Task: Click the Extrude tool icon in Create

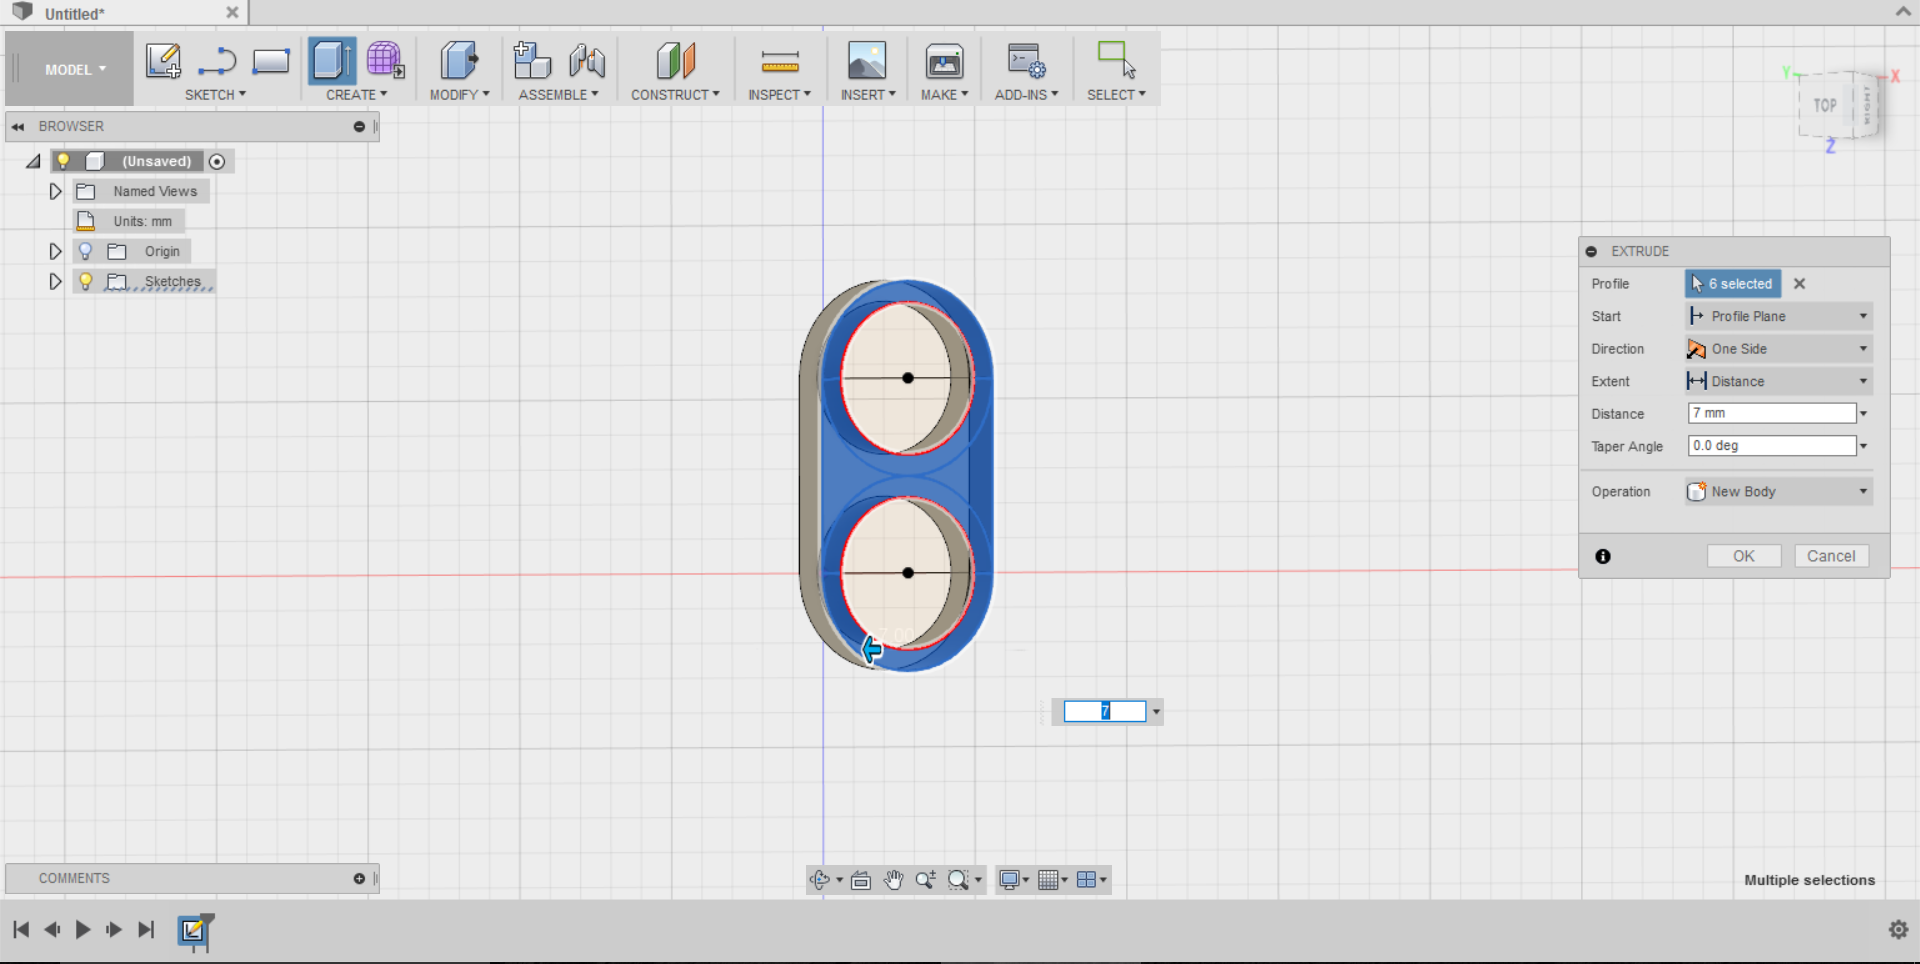Action: pos(332,60)
